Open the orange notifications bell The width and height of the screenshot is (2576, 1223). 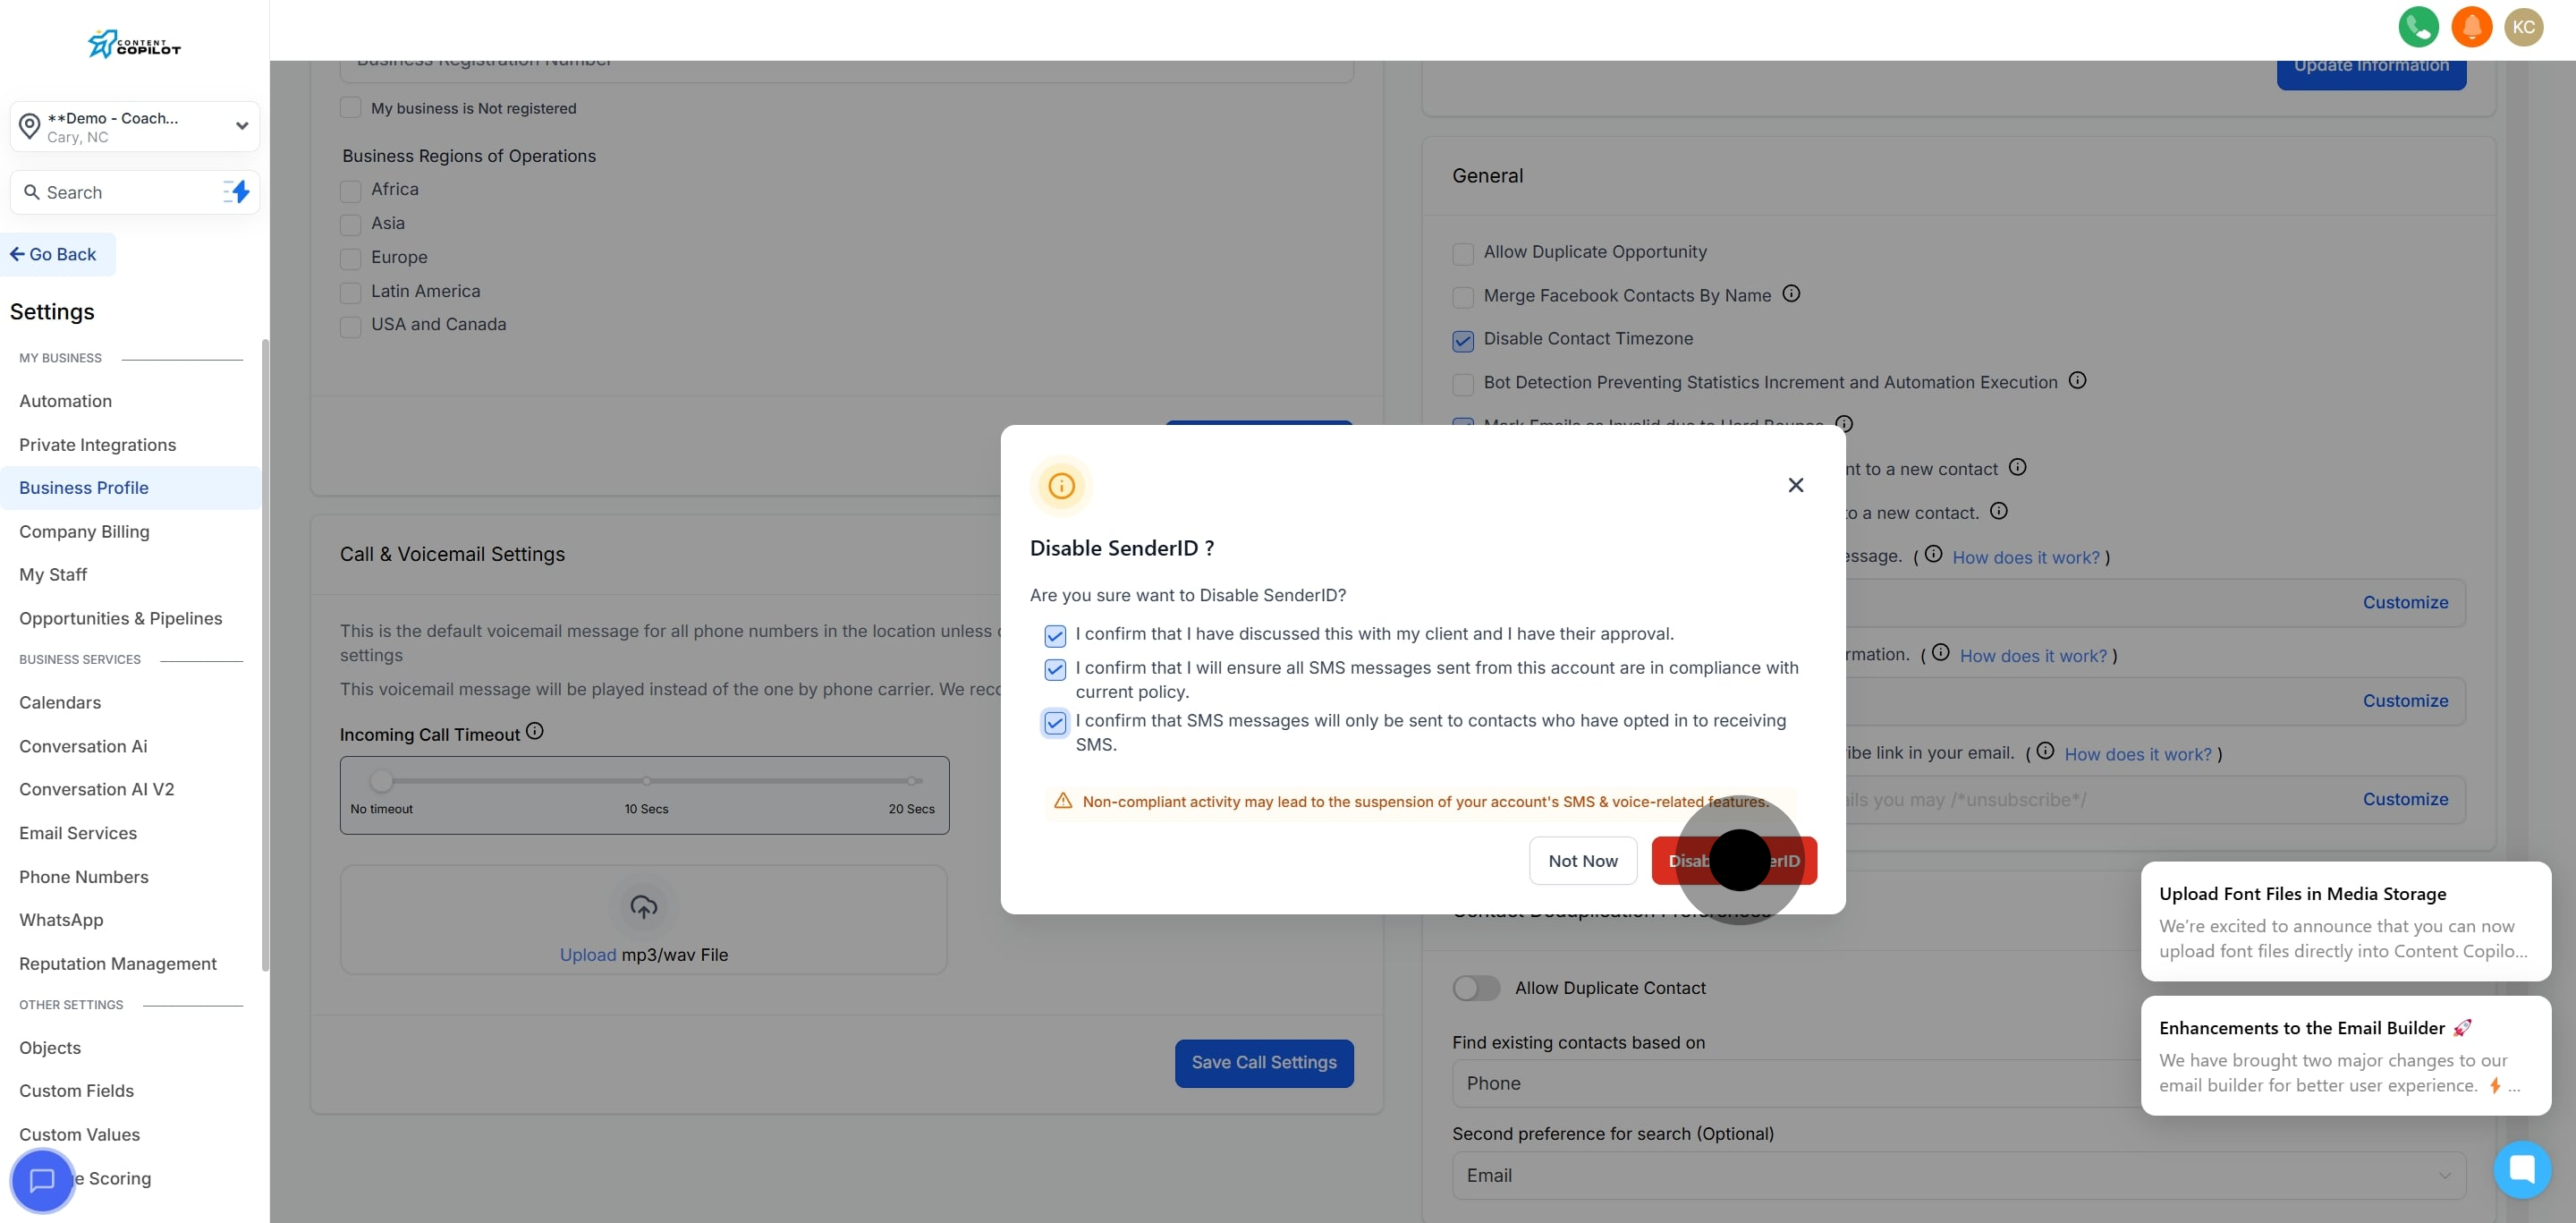(2471, 27)
